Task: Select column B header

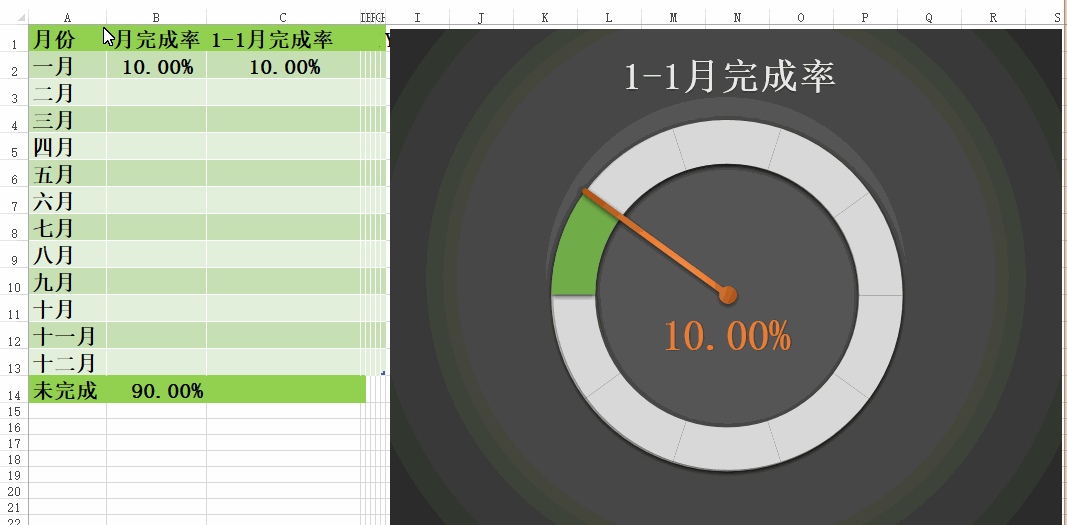Action: [157, 17]
